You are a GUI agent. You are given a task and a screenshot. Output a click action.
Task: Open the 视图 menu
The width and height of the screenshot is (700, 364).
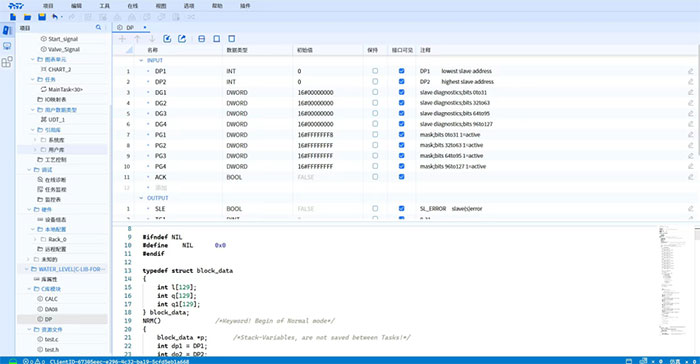(x=161, y=6)
